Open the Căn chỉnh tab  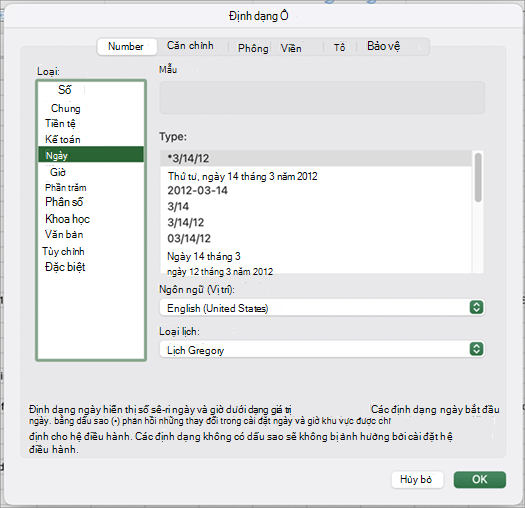point(190,46)
